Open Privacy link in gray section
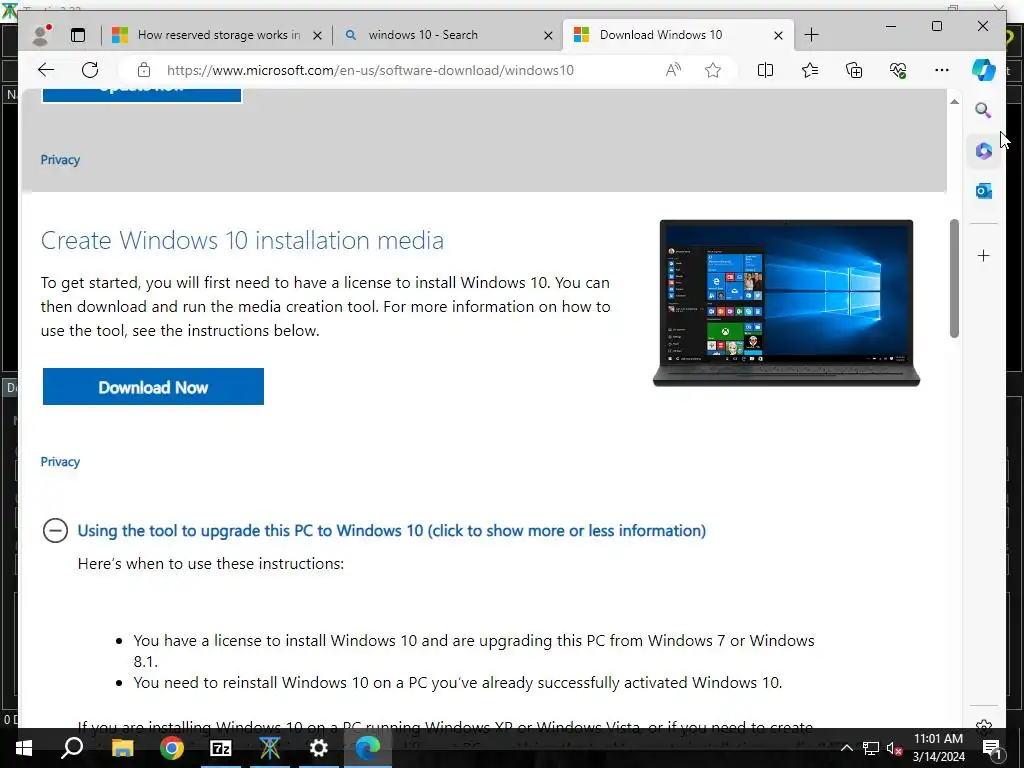The image size is (1024, 768). point(60,159)
